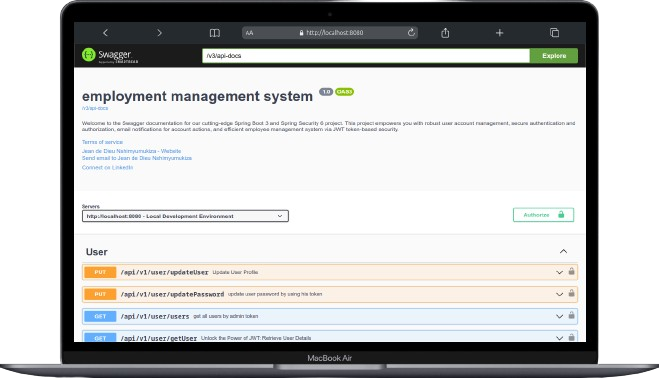Expand the GET /api/v1/user/users row
Image resolution: width=659 pixels, height=378 pixels.
tap(330, 316)
